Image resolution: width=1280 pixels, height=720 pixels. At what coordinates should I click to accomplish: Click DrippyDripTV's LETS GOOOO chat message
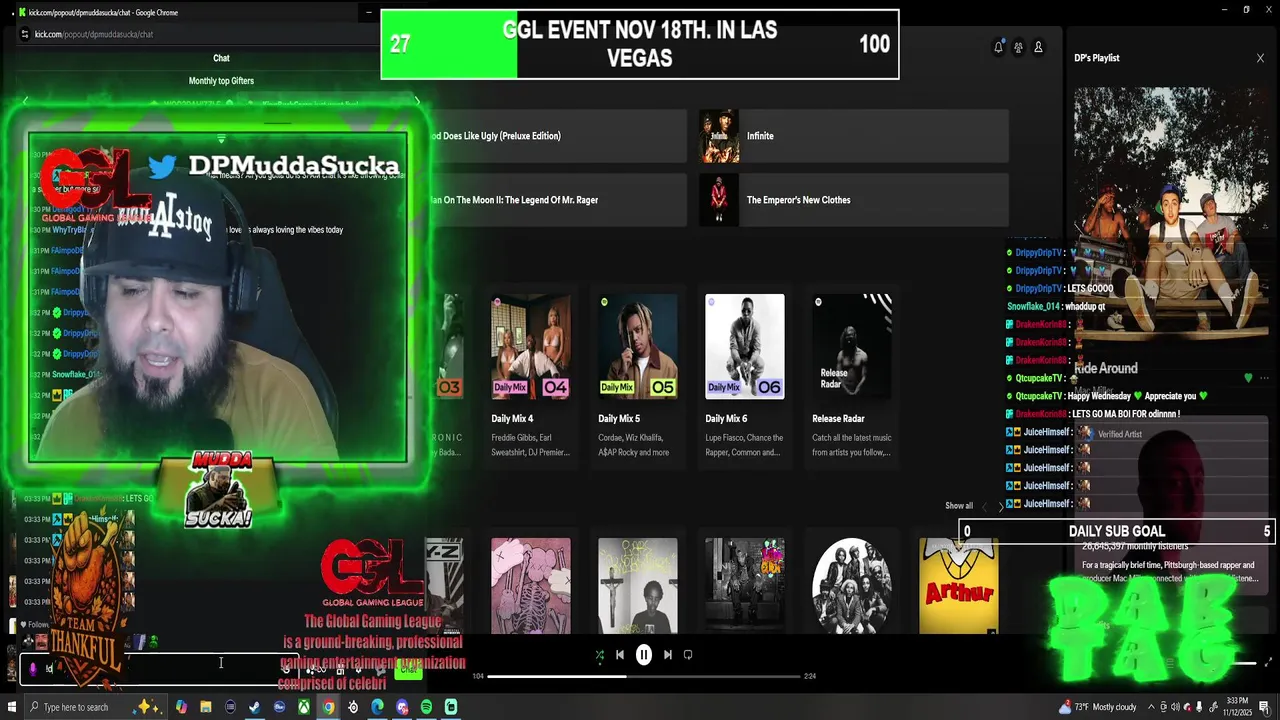pyautogui.click(x=1060, y=289)
